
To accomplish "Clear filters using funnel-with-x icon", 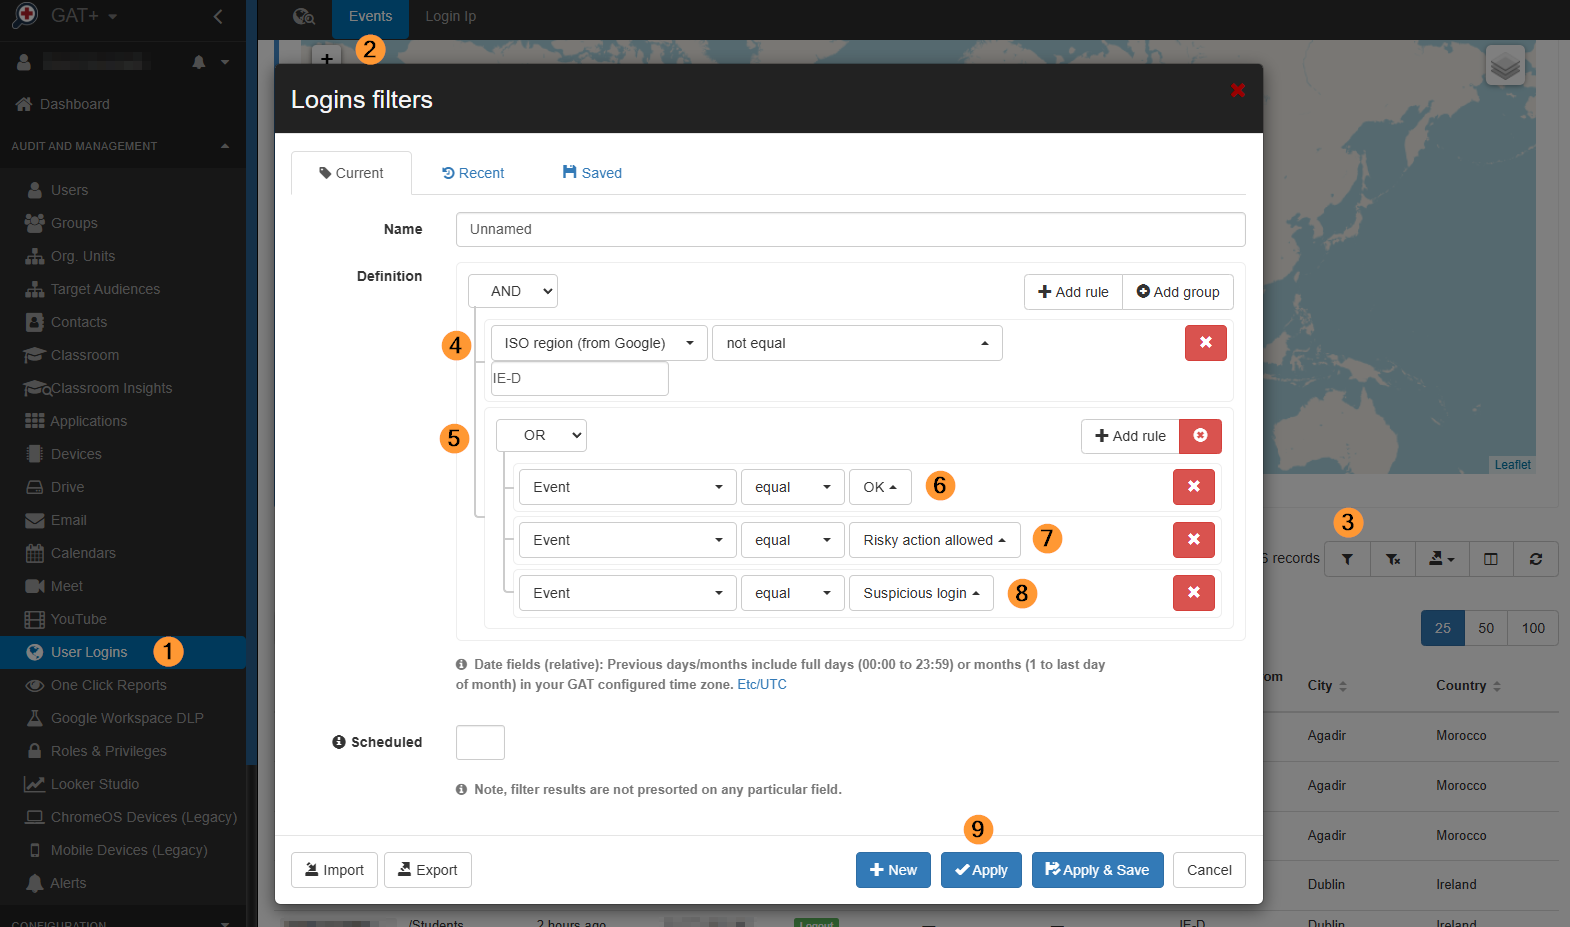I will 1393,559.
